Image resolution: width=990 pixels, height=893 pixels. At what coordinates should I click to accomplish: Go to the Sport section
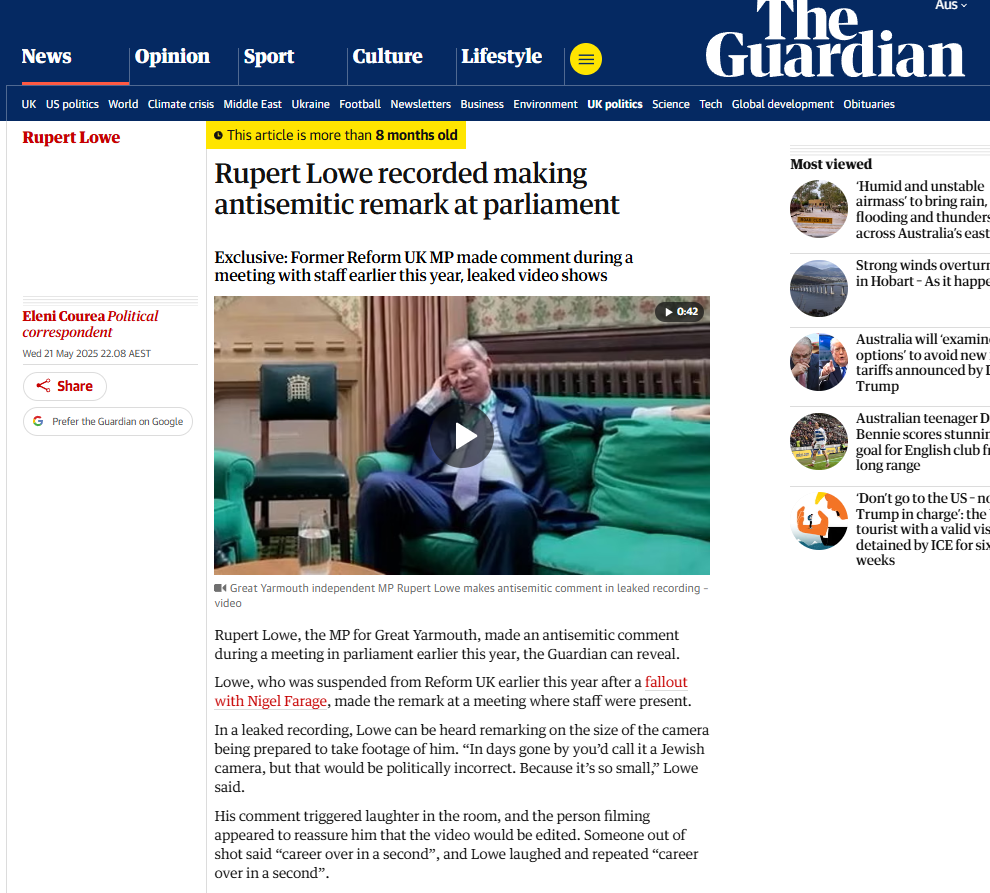click(269, 56)
